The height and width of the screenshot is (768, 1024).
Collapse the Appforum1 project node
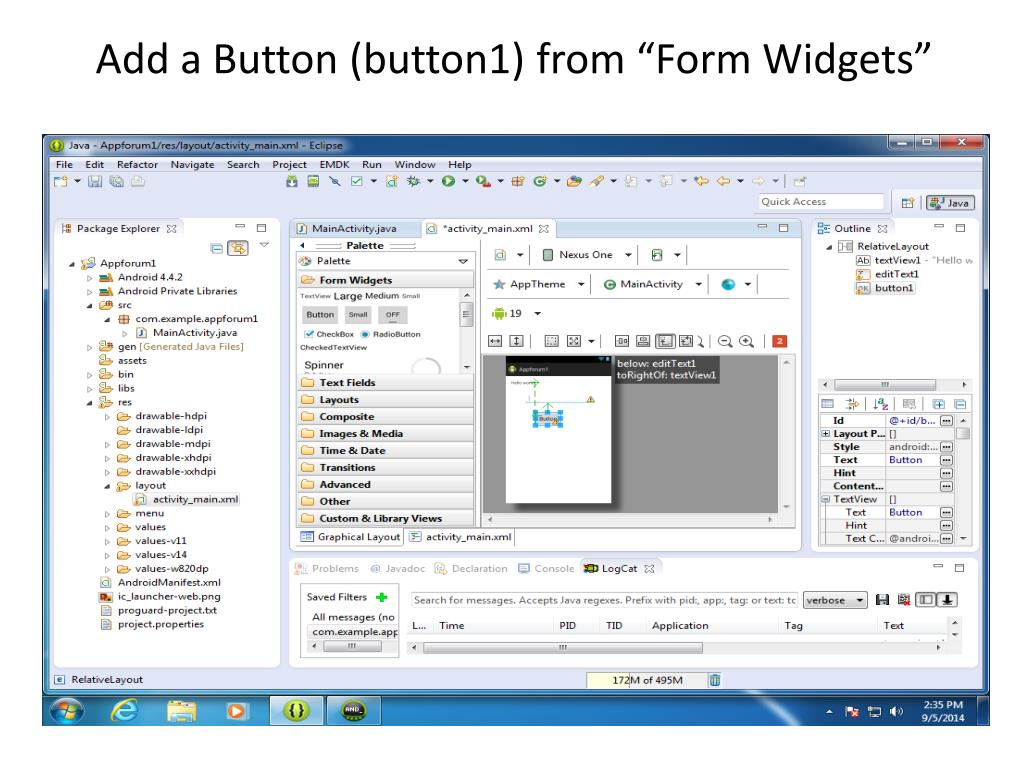(72, 264)
